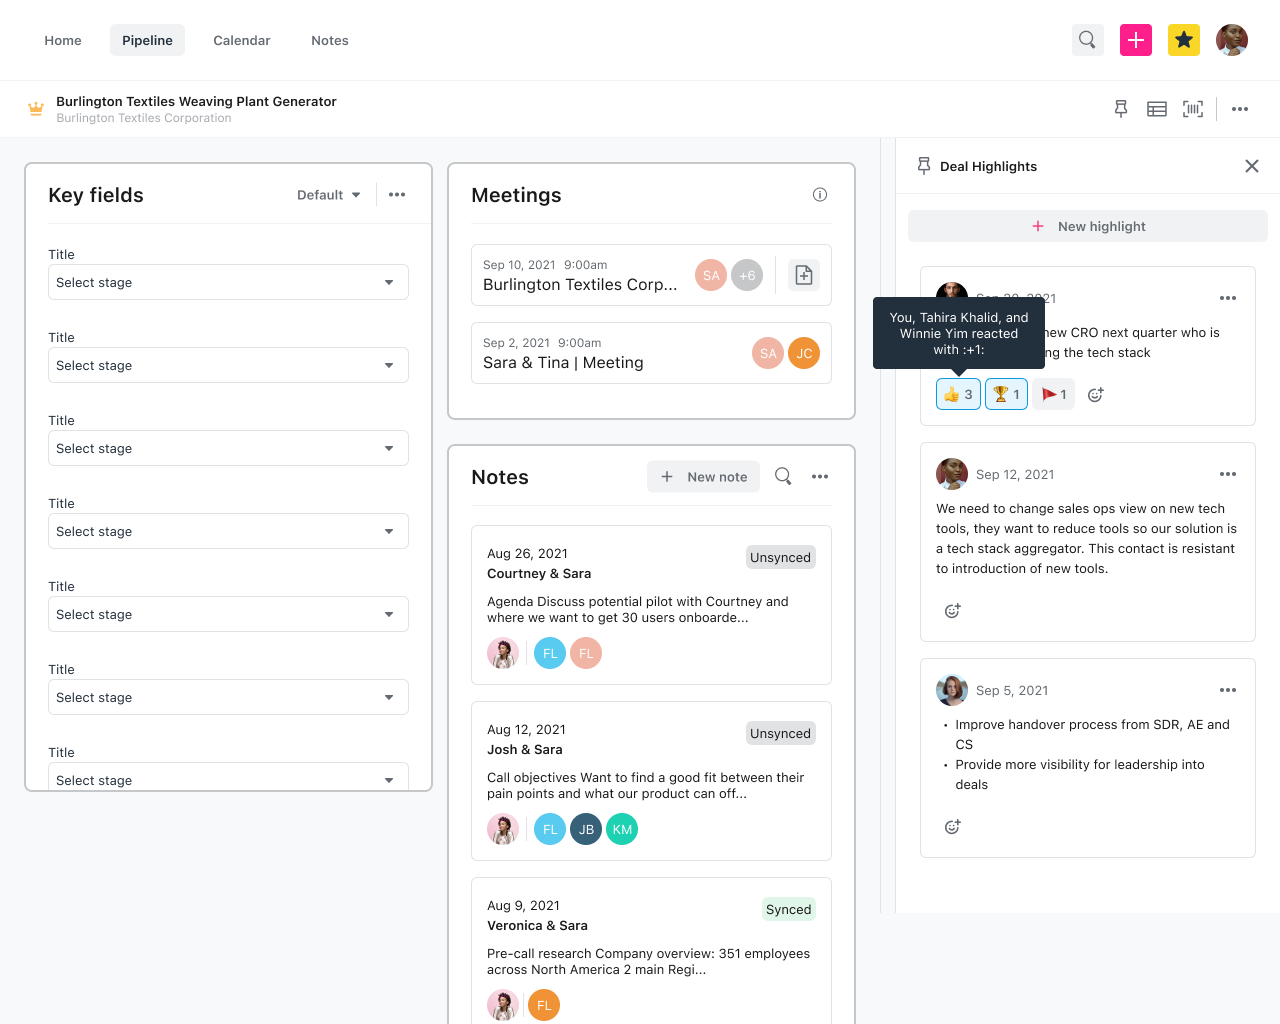
Task: Expand the sixth Select stage dropdown
Action: pos(228,697)
